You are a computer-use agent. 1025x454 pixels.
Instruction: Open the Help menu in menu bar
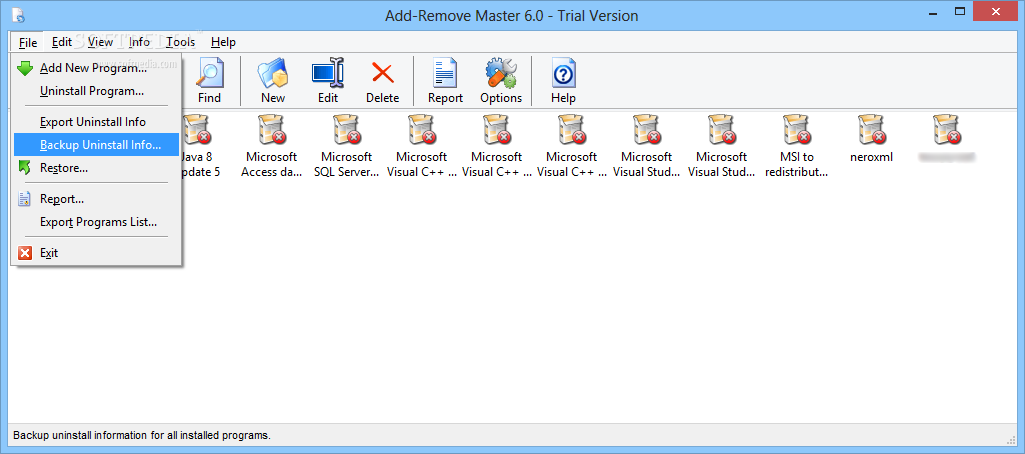[x=223, y=42]
